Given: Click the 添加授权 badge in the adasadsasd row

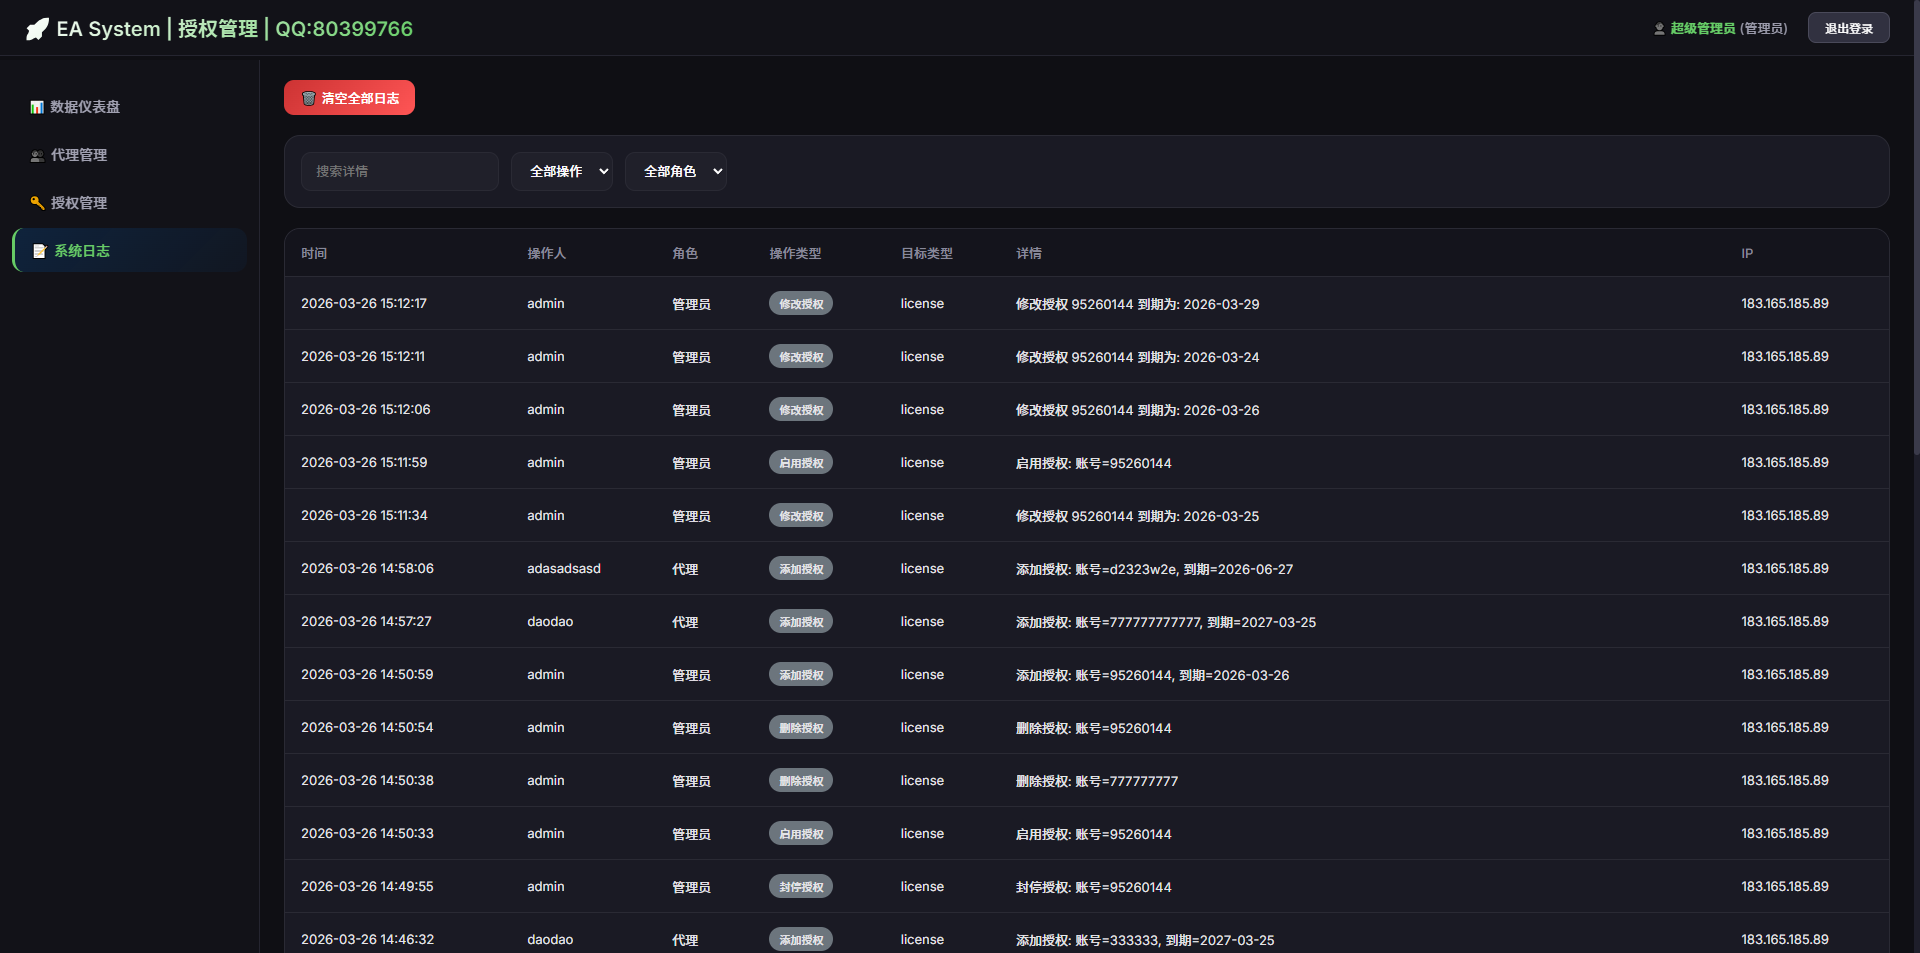Looking at the screenshot, I should tap(801, 569).
